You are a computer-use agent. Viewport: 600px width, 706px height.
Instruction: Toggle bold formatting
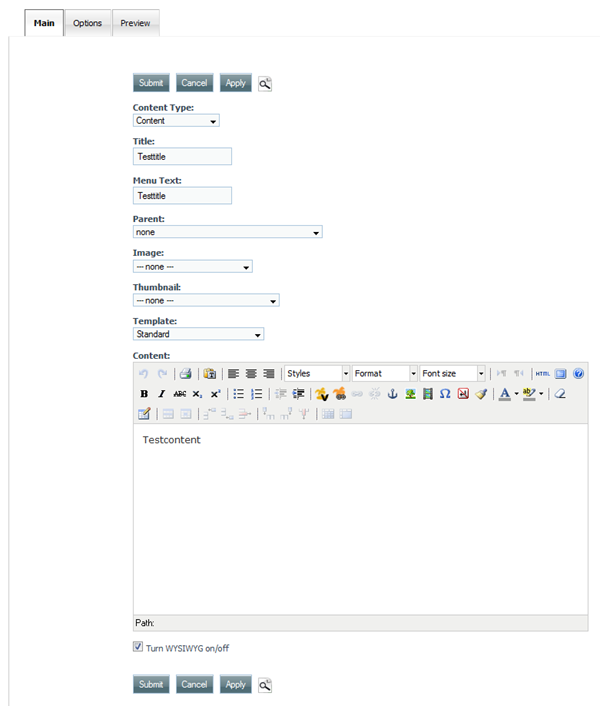coord(144,394)
